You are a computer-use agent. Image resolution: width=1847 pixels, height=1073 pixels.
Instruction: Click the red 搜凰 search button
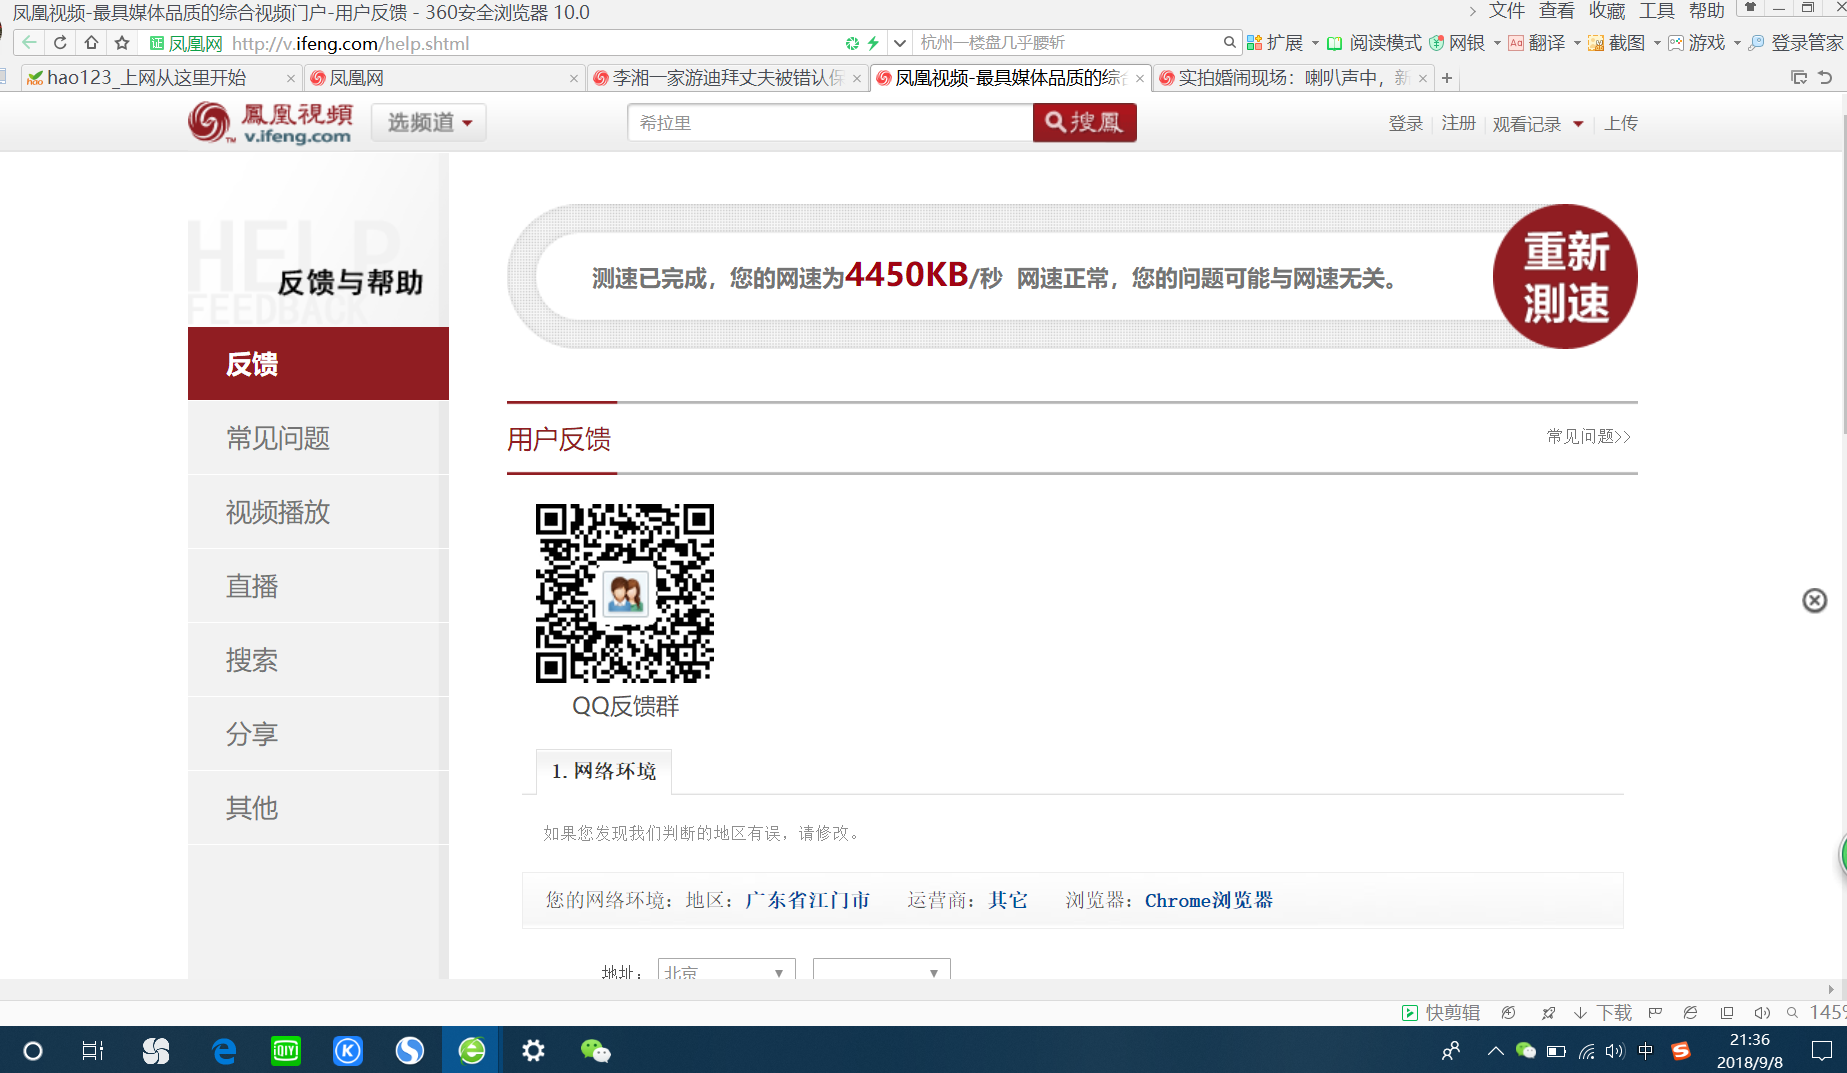(1084, 123)
